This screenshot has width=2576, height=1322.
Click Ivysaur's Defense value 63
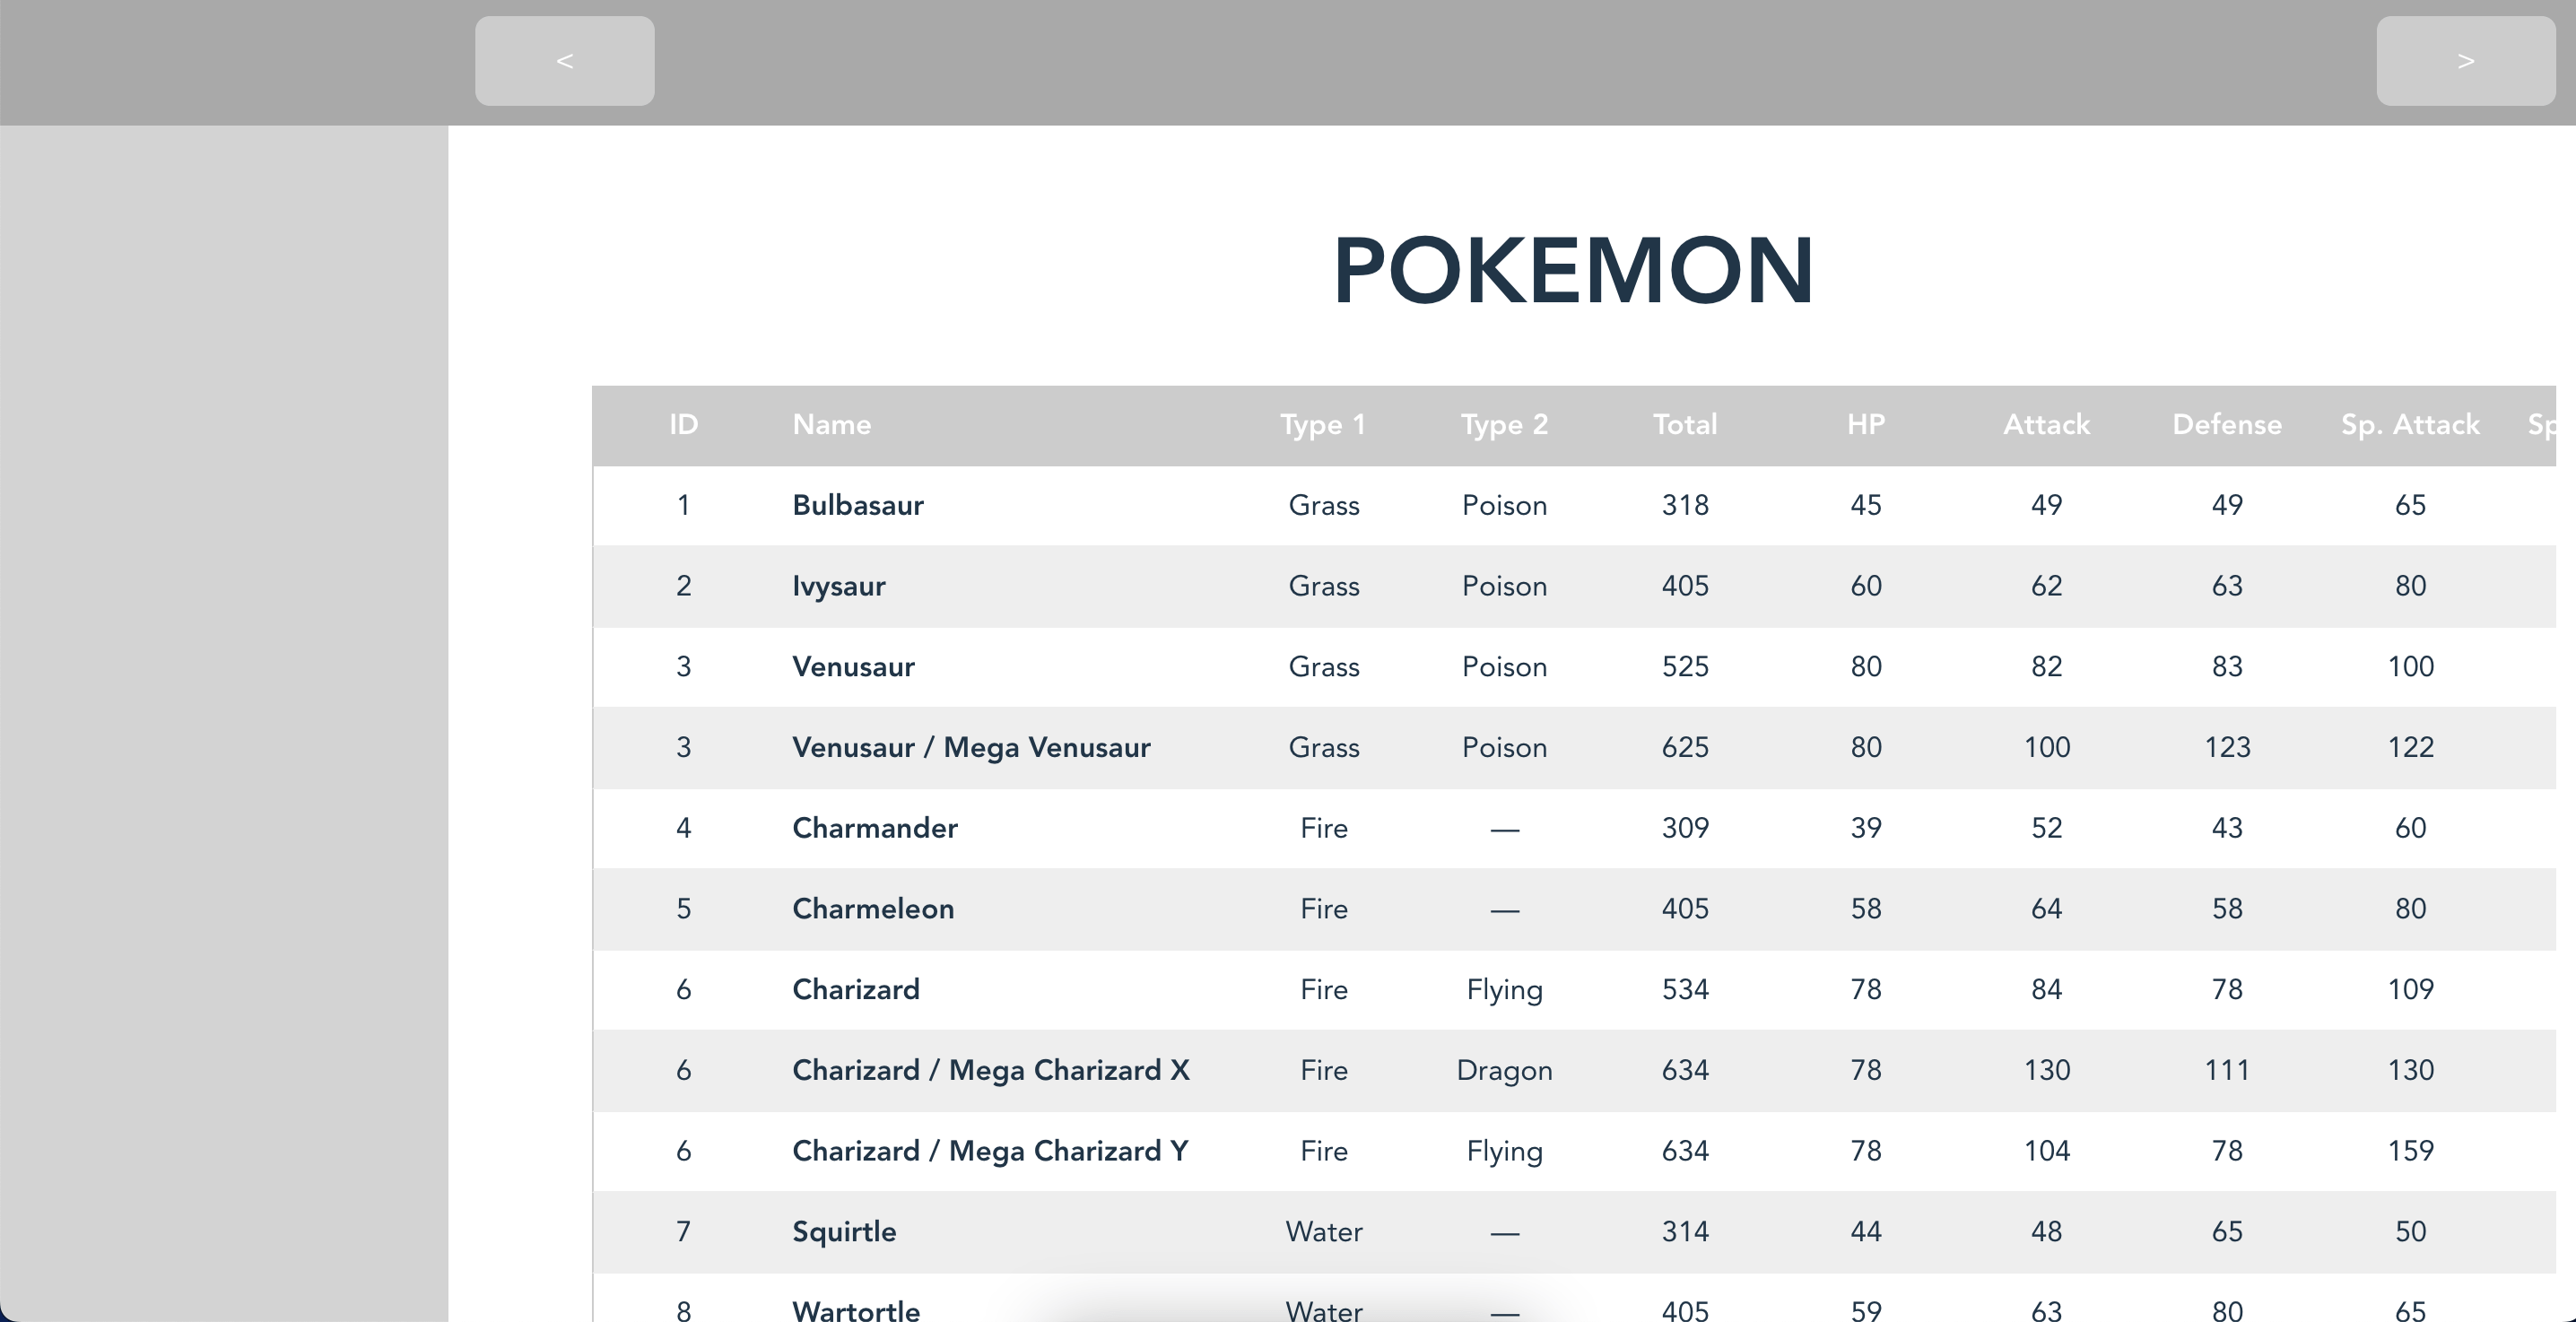tap(2227, 586)
